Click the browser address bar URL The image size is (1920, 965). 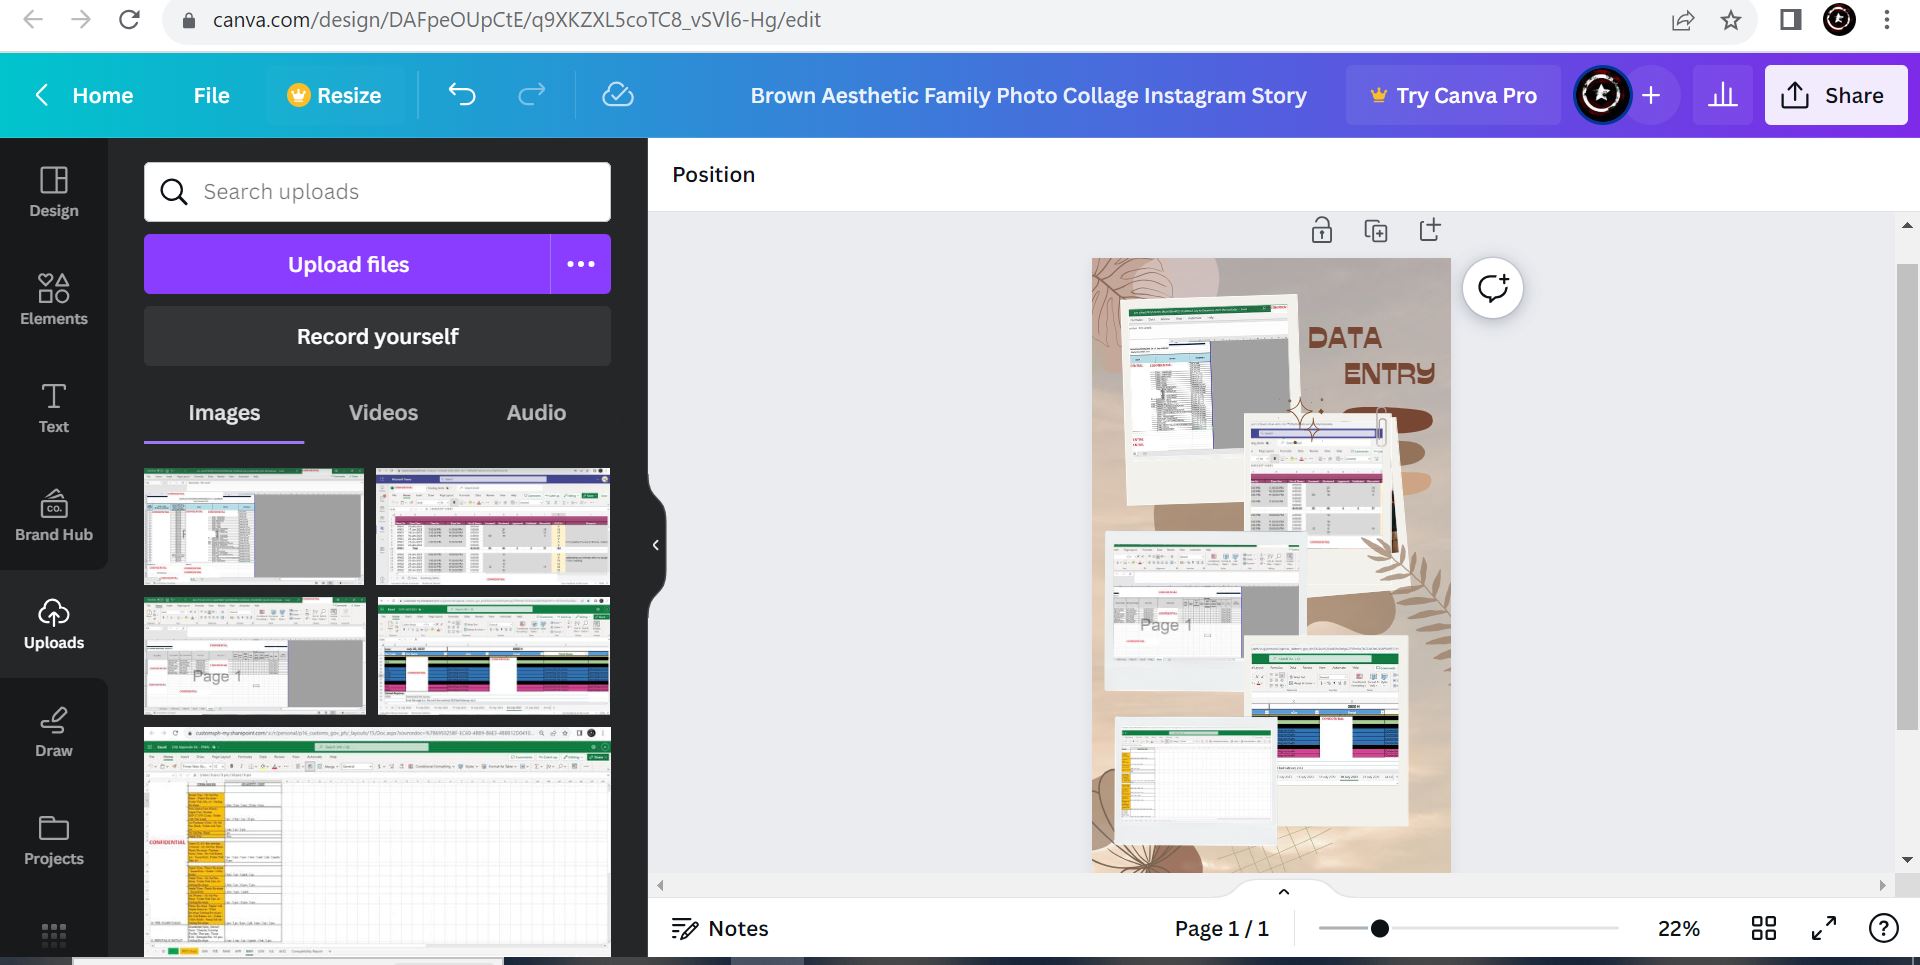coord(516,20)
